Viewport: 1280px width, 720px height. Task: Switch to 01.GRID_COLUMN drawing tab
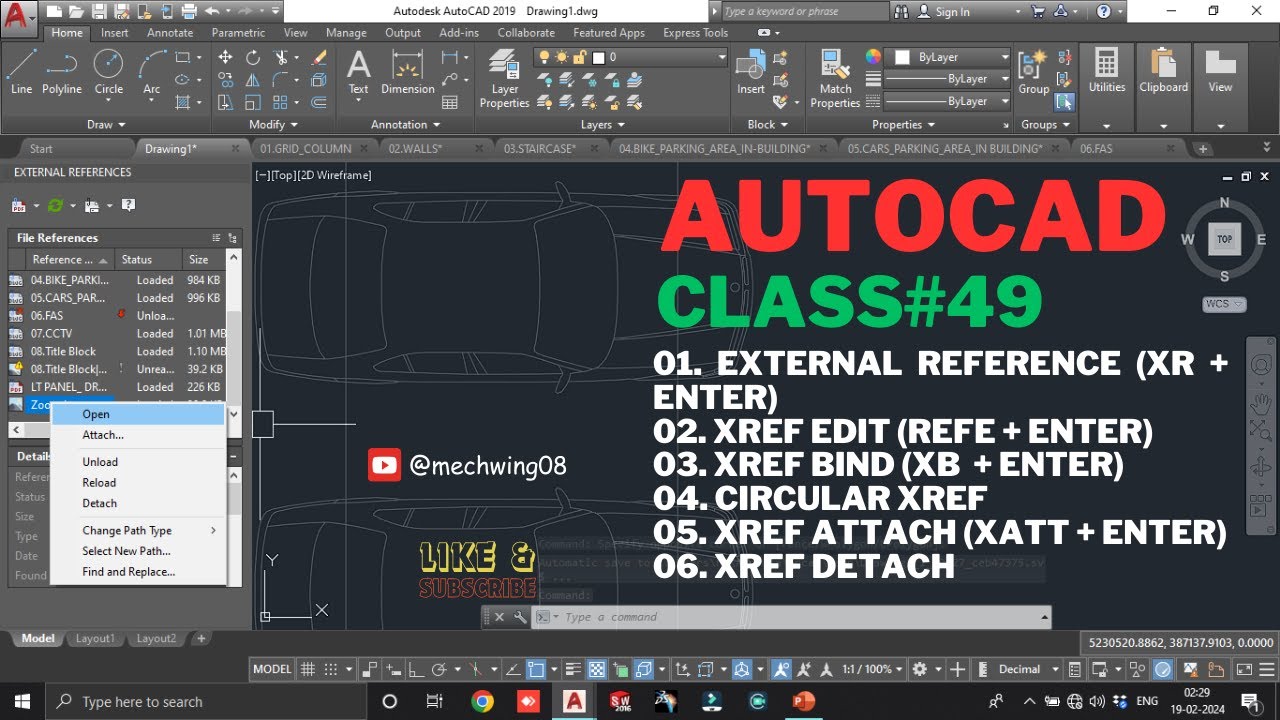[306, 148]
